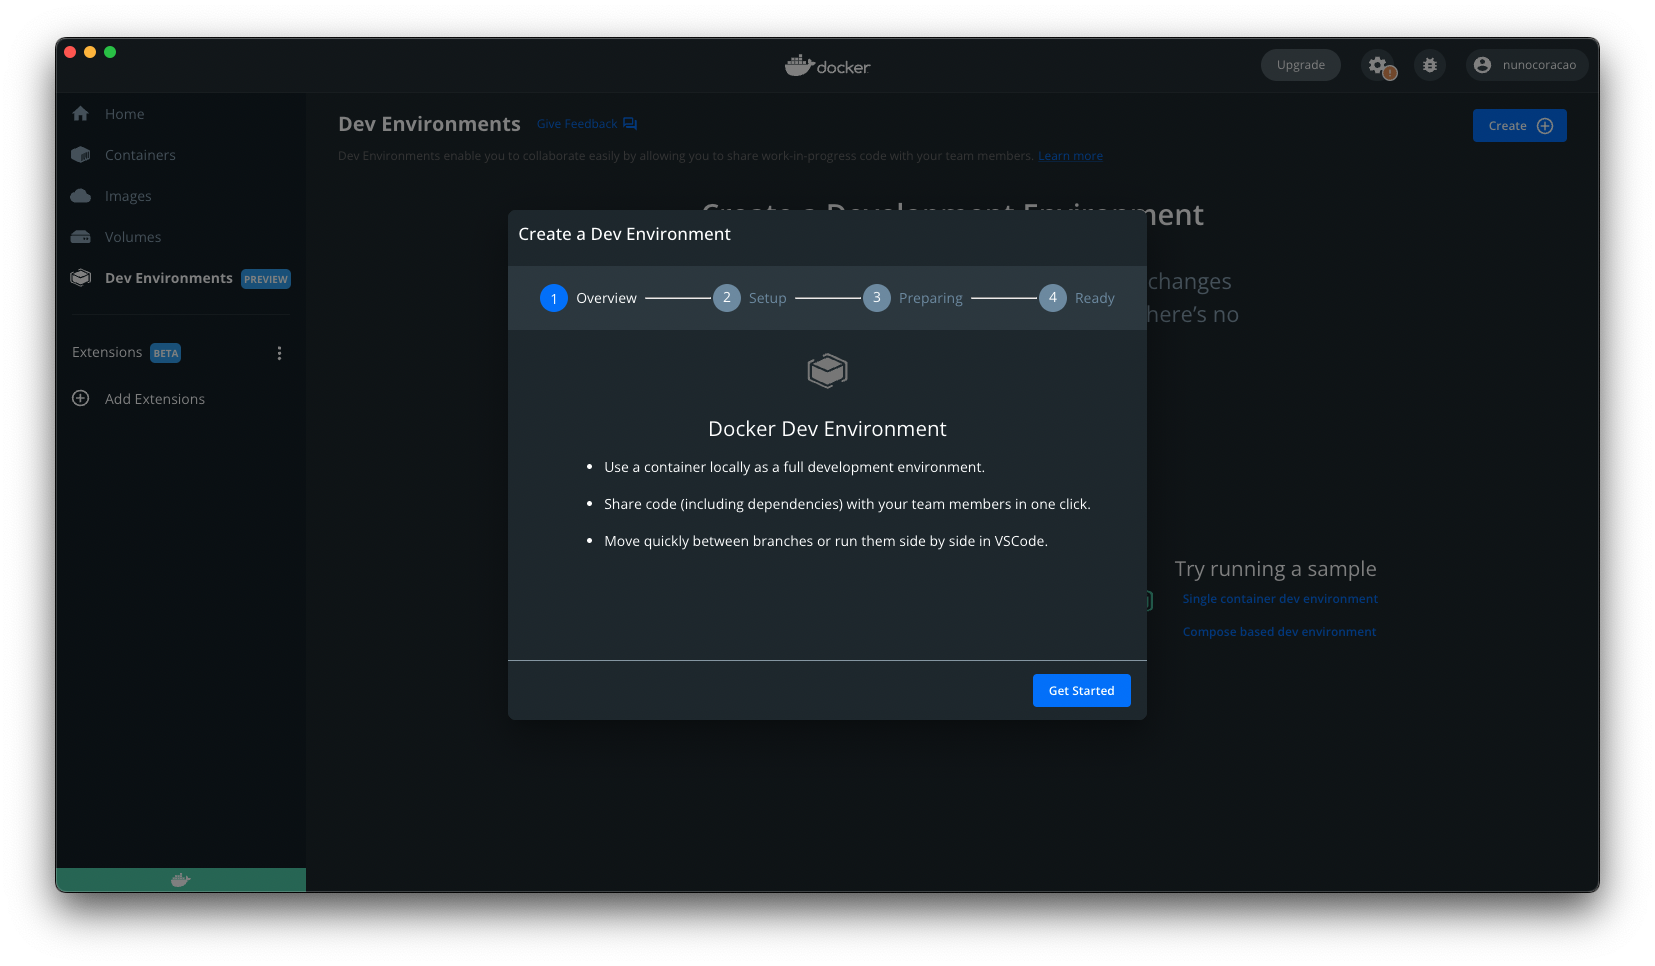
Task: Open Compose based dev environment sample
Action: click(1279, 632)
